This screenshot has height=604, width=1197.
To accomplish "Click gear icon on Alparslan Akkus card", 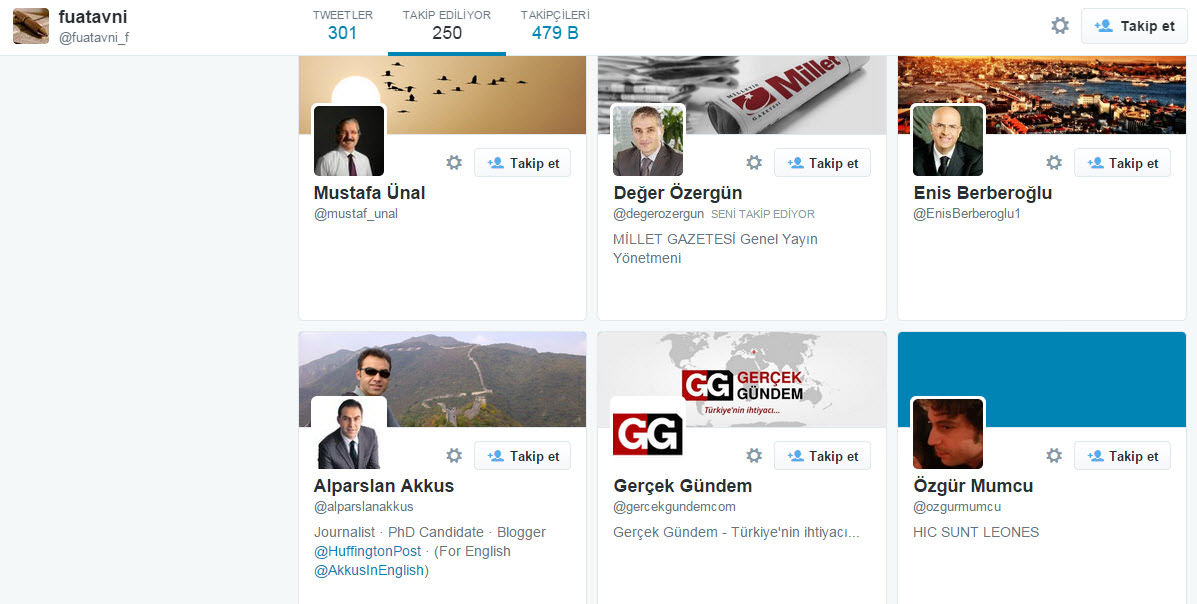I will [454, 456].
